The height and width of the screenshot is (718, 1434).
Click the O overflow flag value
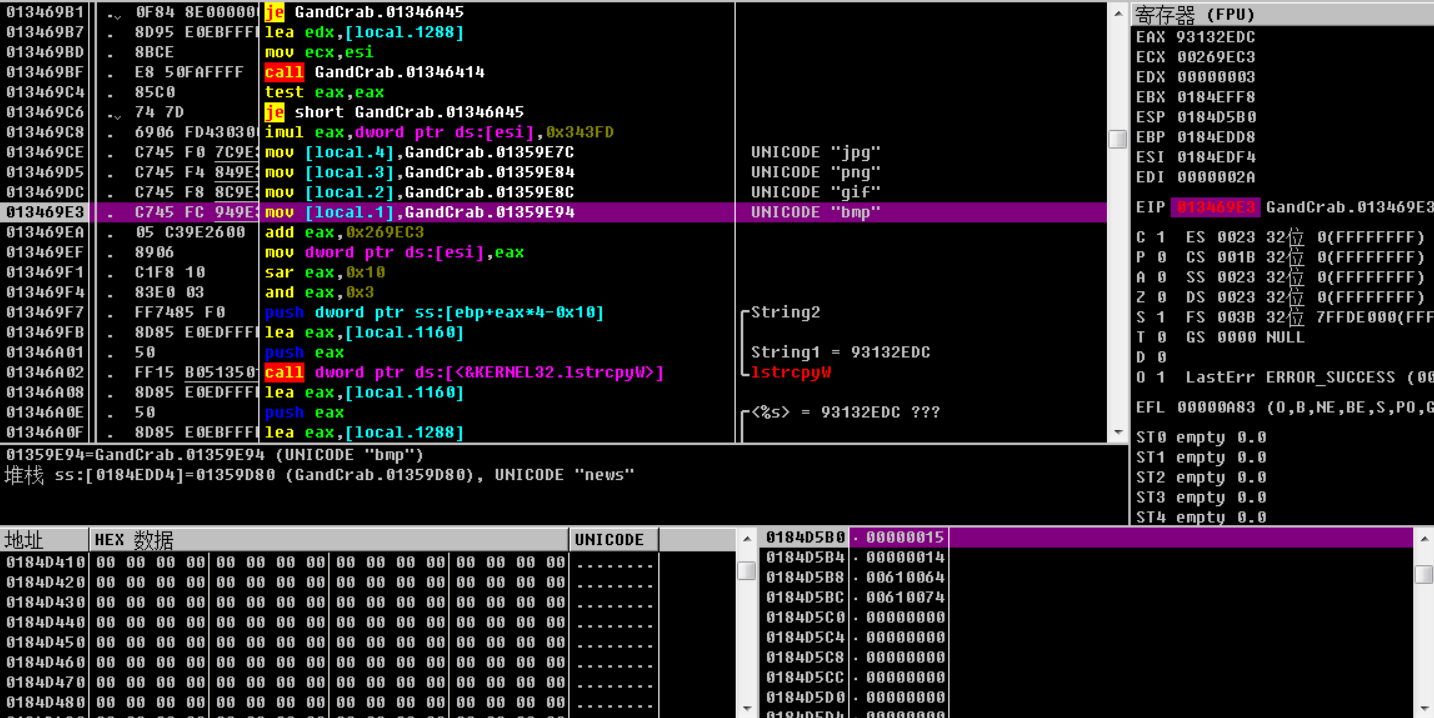pyautogui.click(x=1161, y=377)
